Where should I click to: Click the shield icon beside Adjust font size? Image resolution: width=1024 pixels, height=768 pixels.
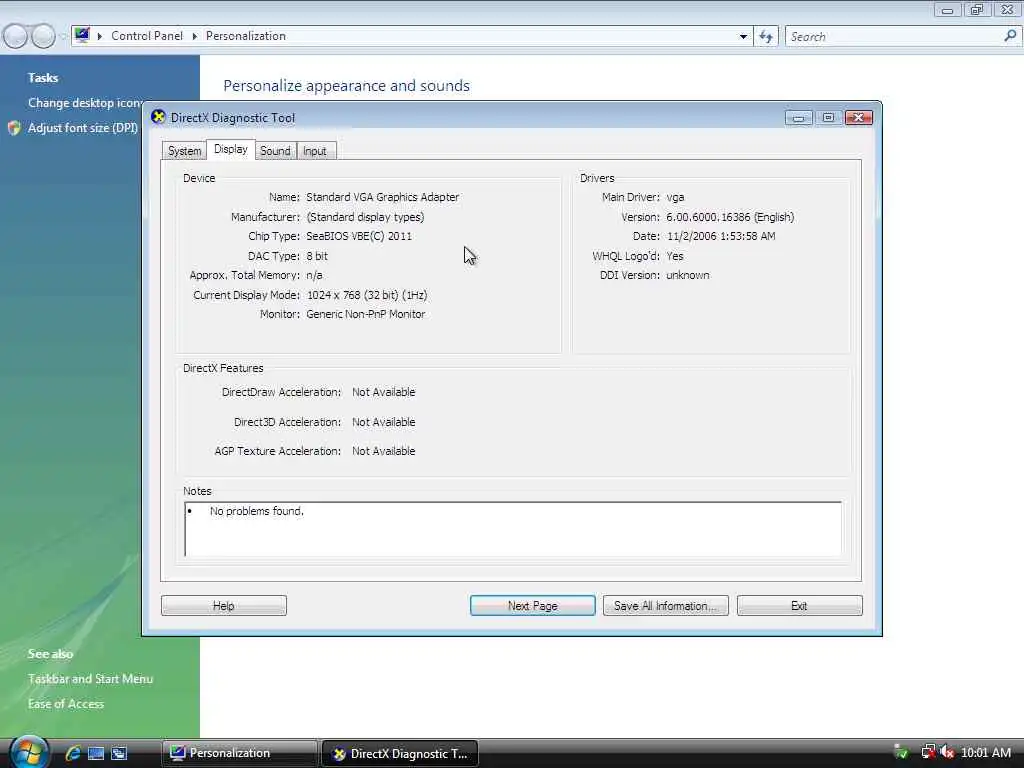(x=14, y=128)
